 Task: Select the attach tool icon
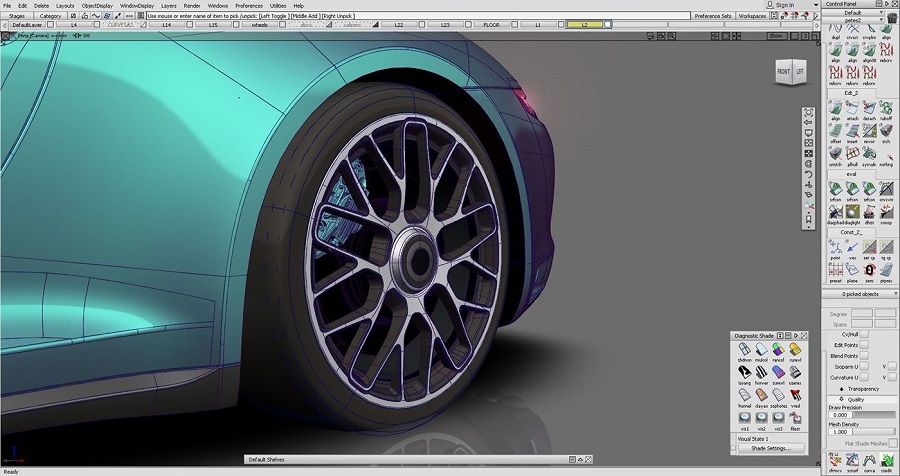853,107
